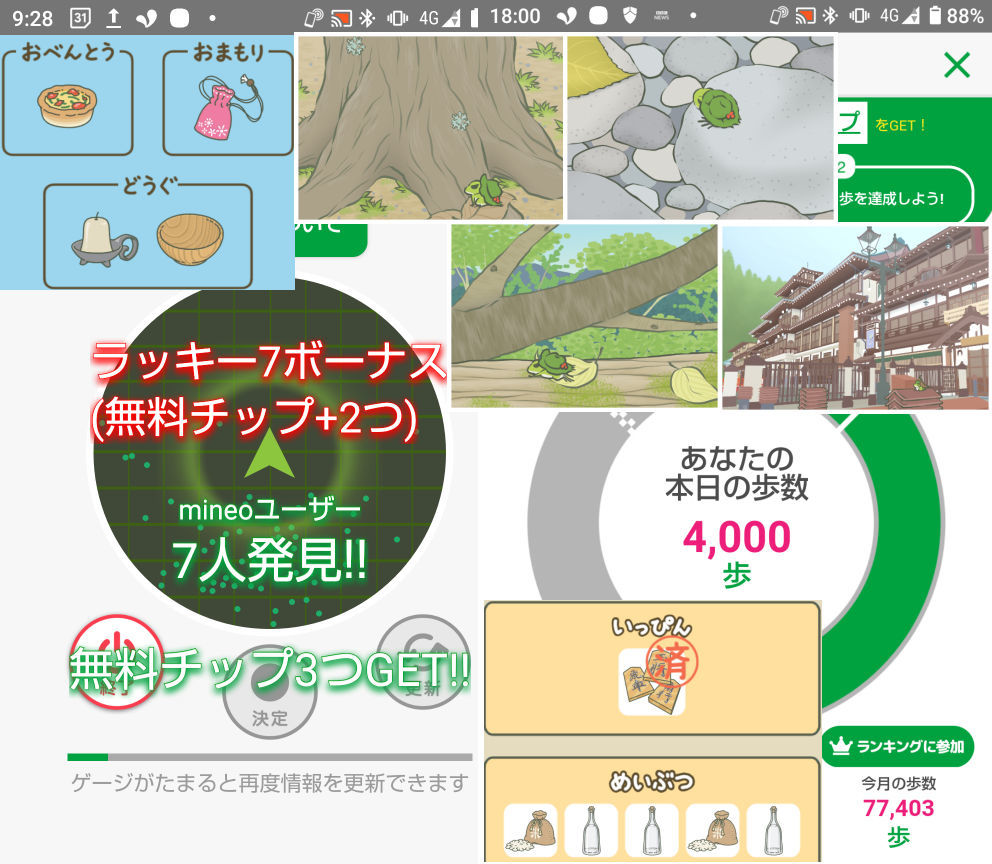Close the step panel with green X
Image resolution: width=992 pixels, height=864 pixels.
pos(957,66)
